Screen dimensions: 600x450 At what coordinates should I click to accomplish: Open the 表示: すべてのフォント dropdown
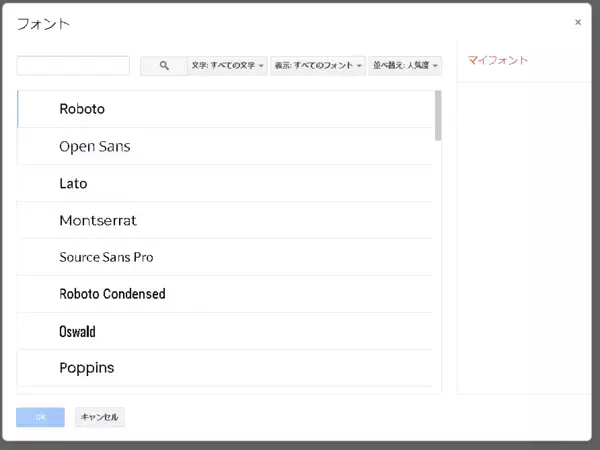coord(318,65)
